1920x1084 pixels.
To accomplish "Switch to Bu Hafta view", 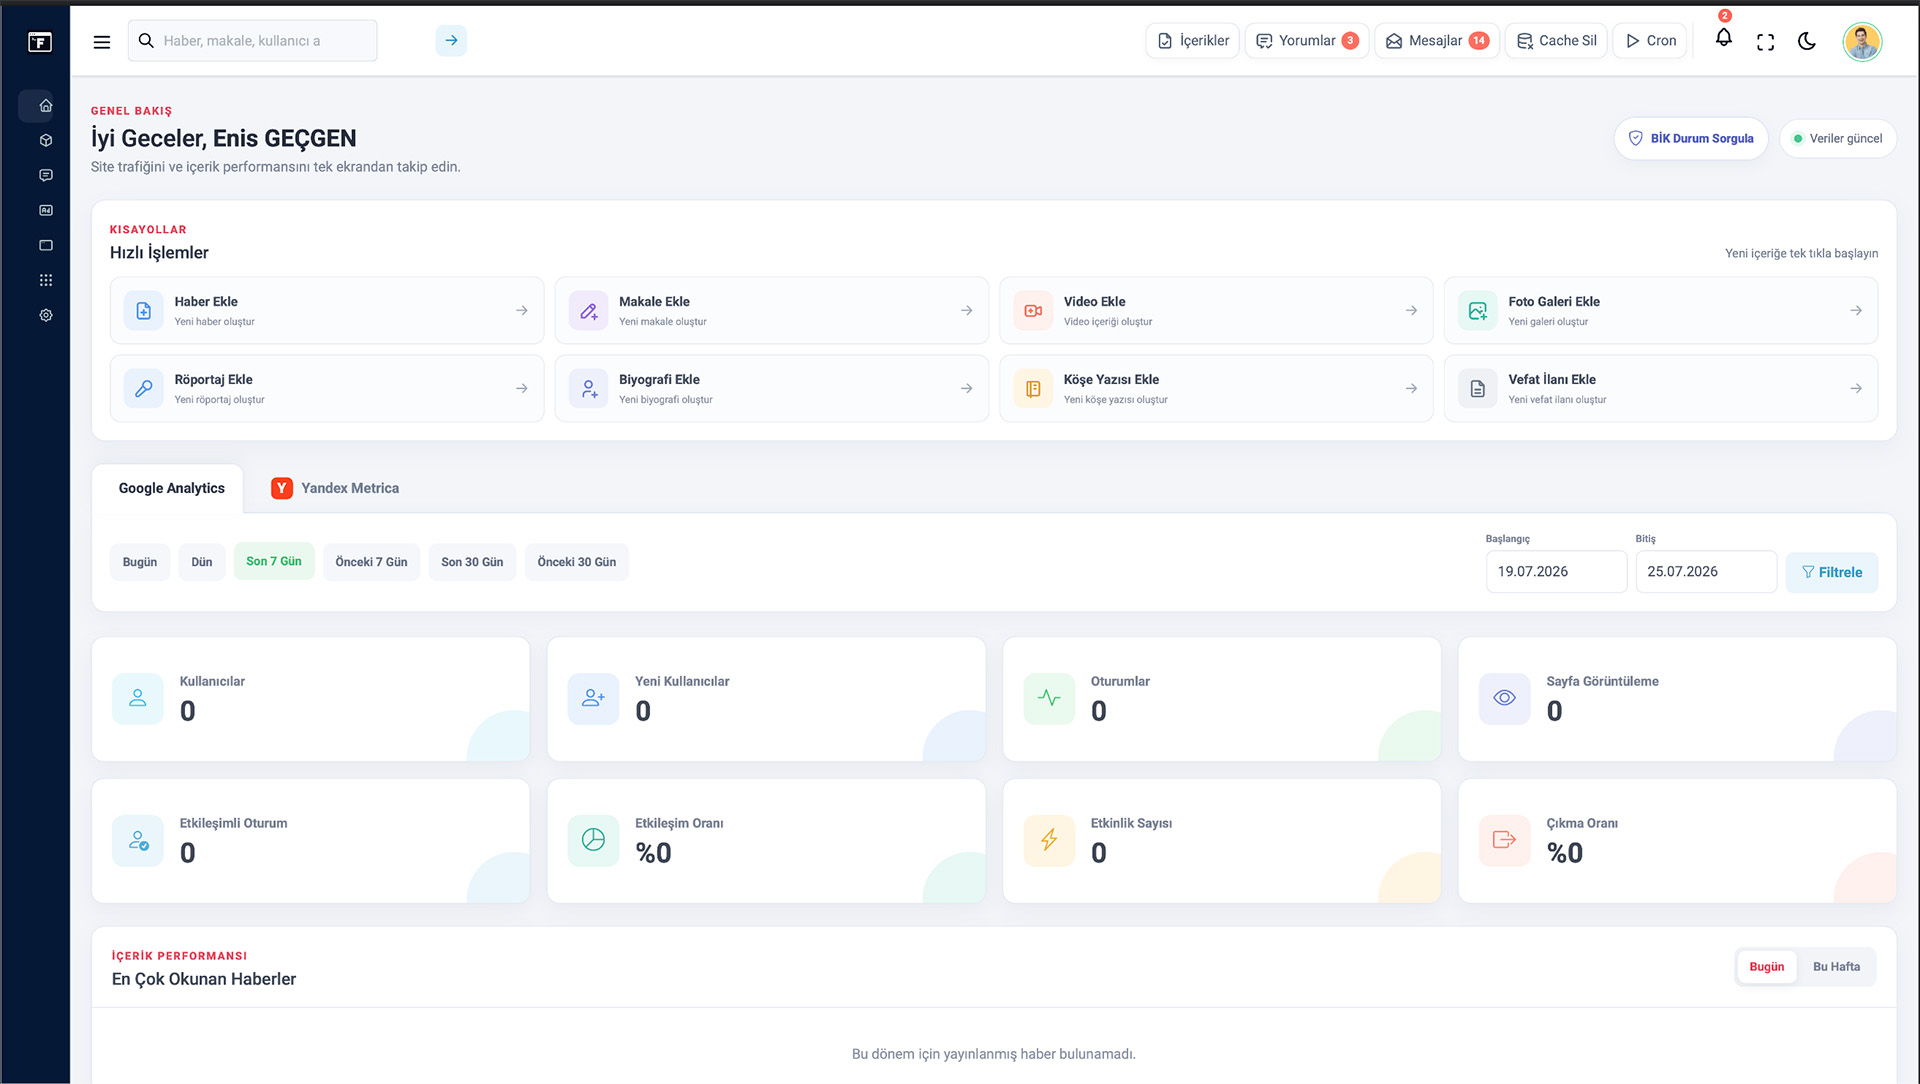I will (x=1836, y=967).
